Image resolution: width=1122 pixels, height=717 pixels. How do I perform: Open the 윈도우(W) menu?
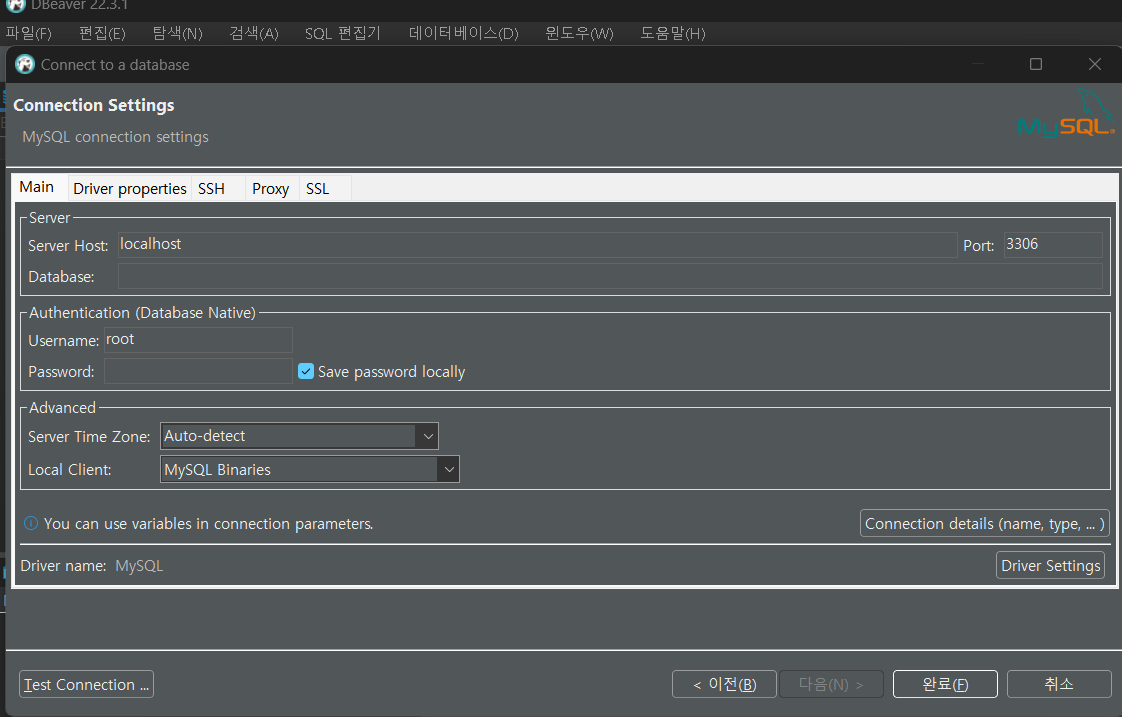click(x=579, y=33)
